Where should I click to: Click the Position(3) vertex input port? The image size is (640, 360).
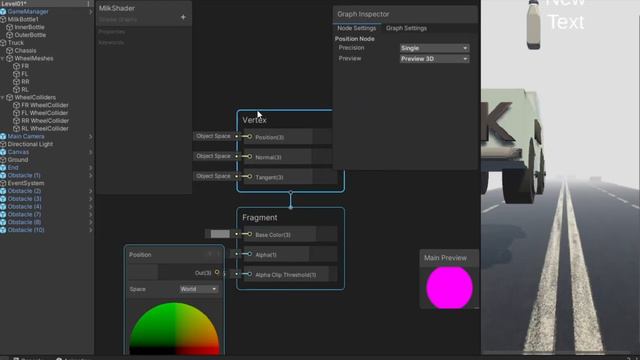click(x=249, y=137)
